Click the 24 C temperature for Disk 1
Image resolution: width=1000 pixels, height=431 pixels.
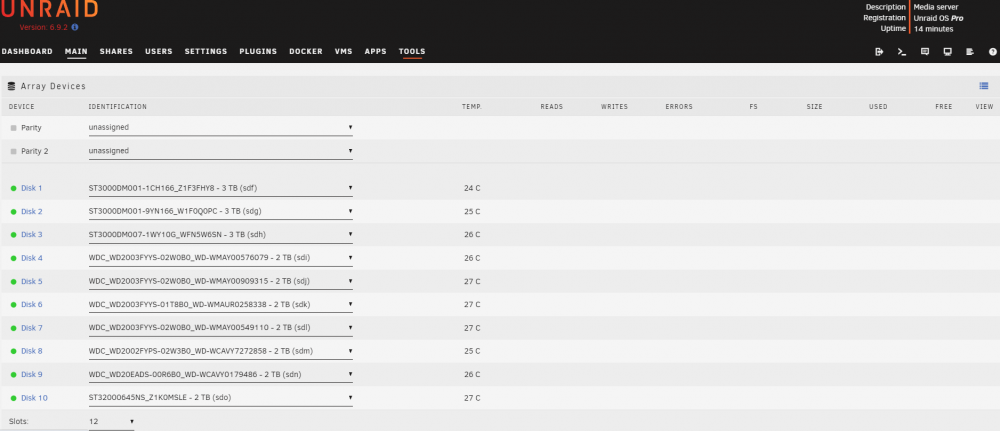coord(472,188)
